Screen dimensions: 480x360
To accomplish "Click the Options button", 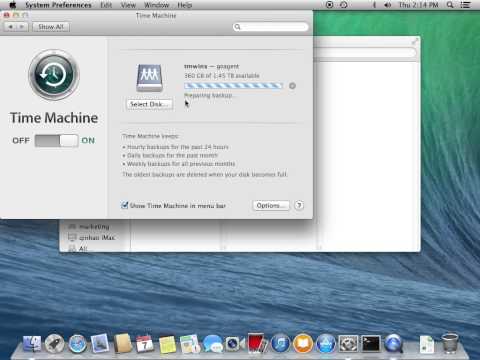I will click(271, 205).
